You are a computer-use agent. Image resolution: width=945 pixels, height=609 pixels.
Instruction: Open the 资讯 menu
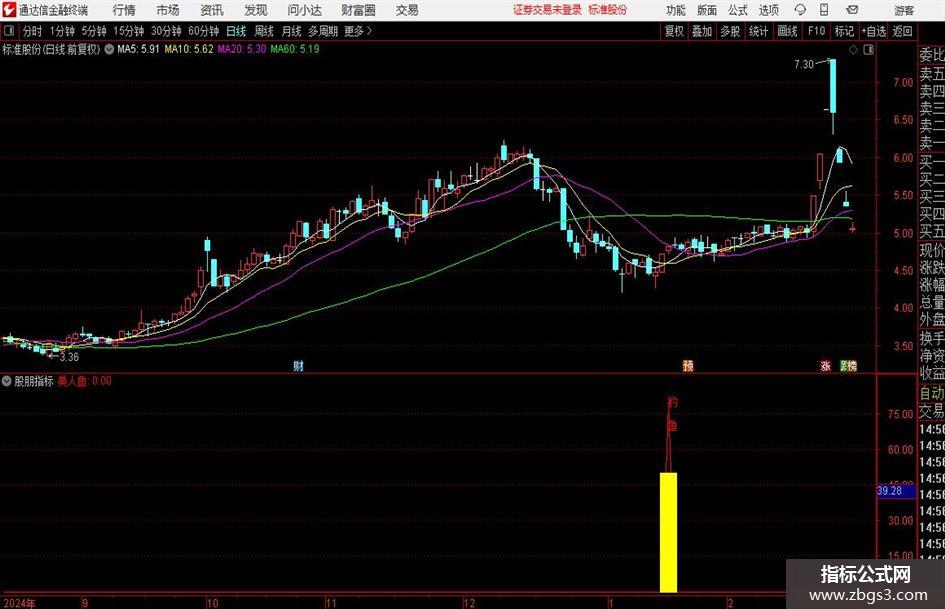tap(212, 10)
